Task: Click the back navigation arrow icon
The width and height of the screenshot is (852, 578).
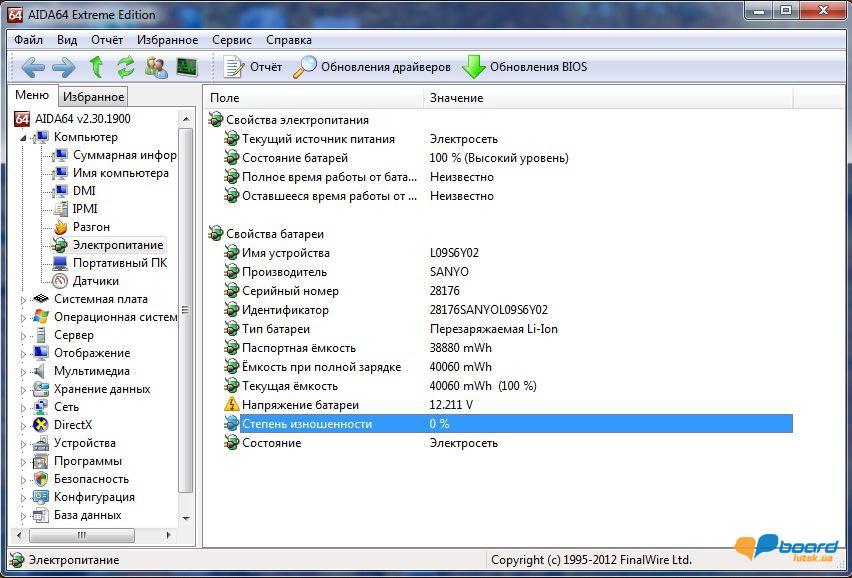Action: click(33, 67)
